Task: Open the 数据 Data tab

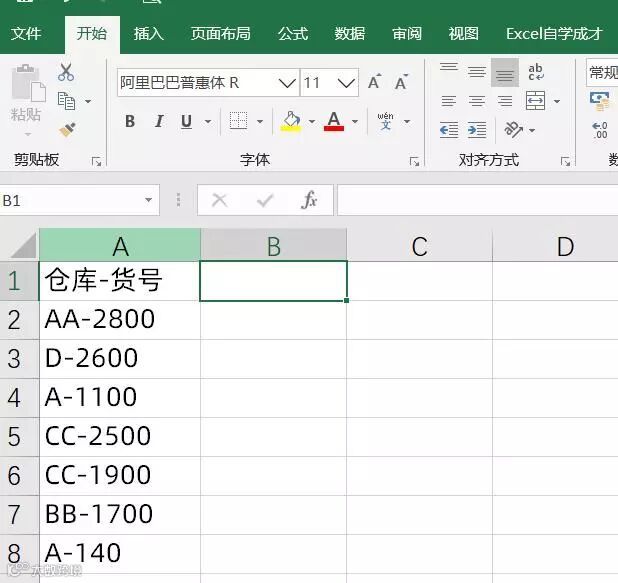Action: [x=350, y=34]
